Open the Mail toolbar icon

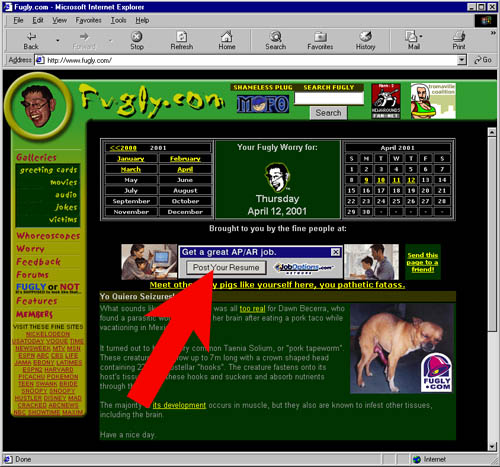pyautogui.click(x=412, y=36)
